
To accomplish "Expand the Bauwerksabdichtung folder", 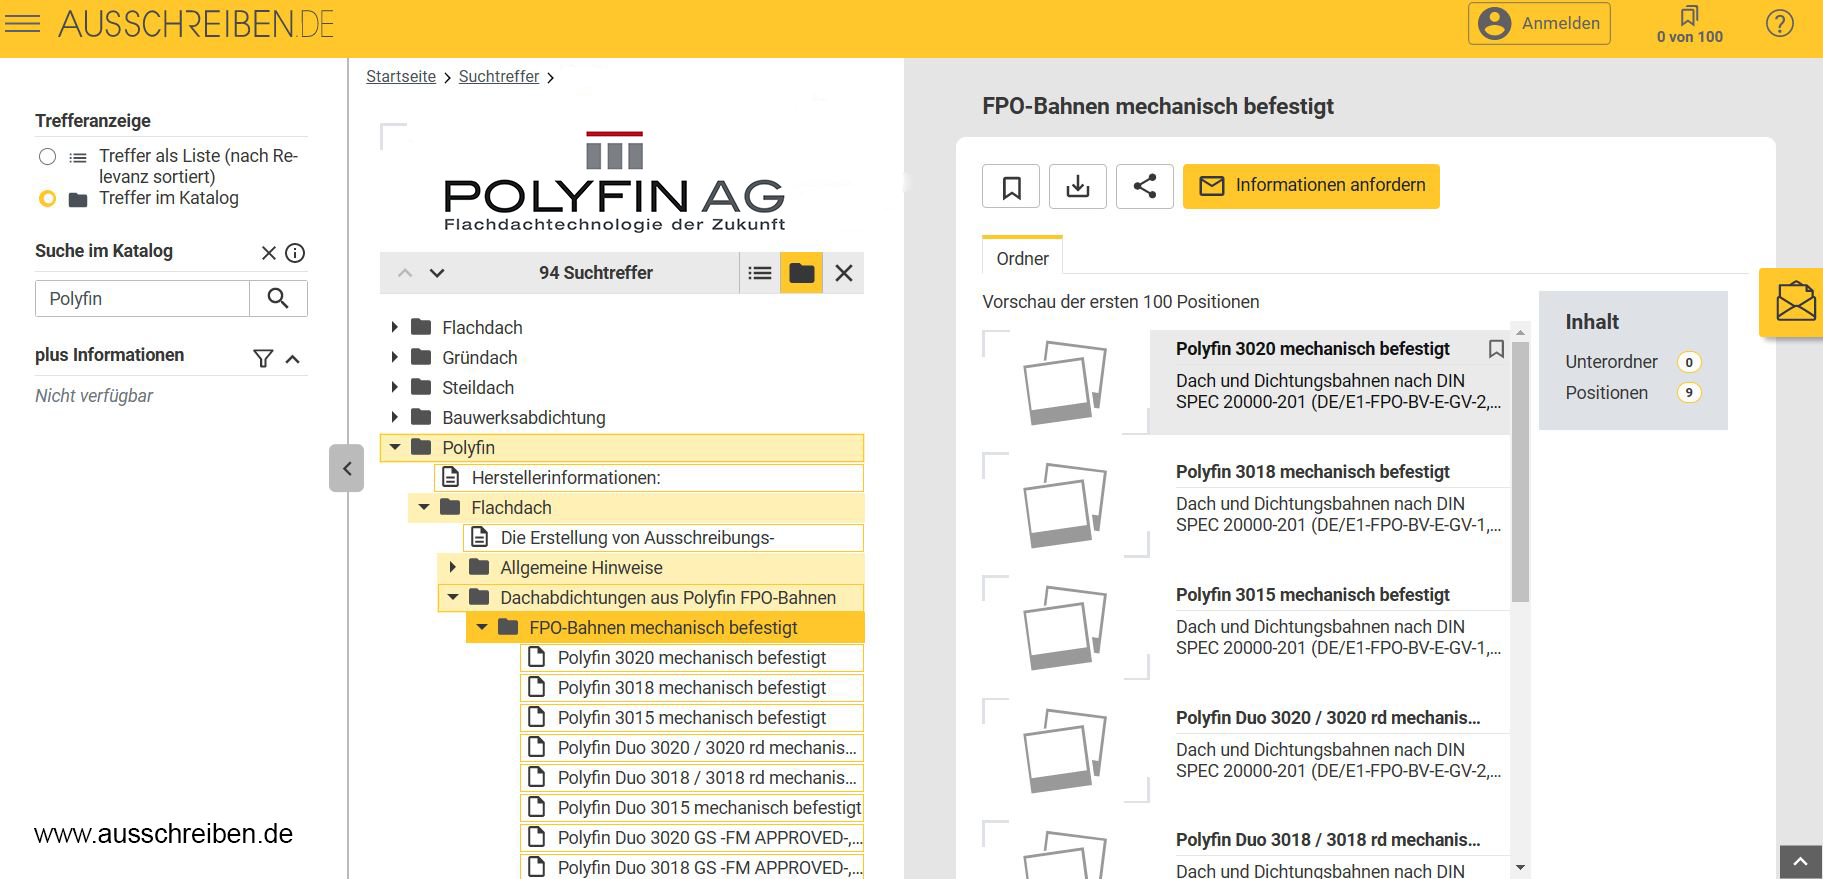I will point(394,417).
